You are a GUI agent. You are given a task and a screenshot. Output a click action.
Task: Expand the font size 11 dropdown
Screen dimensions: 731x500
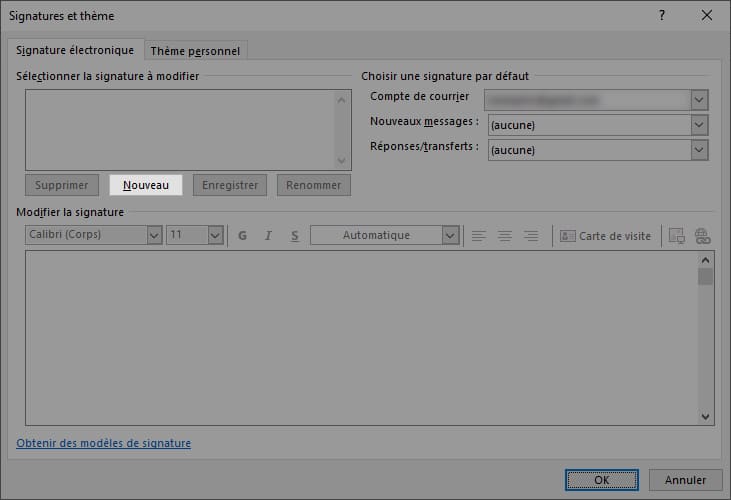point(215,236)
